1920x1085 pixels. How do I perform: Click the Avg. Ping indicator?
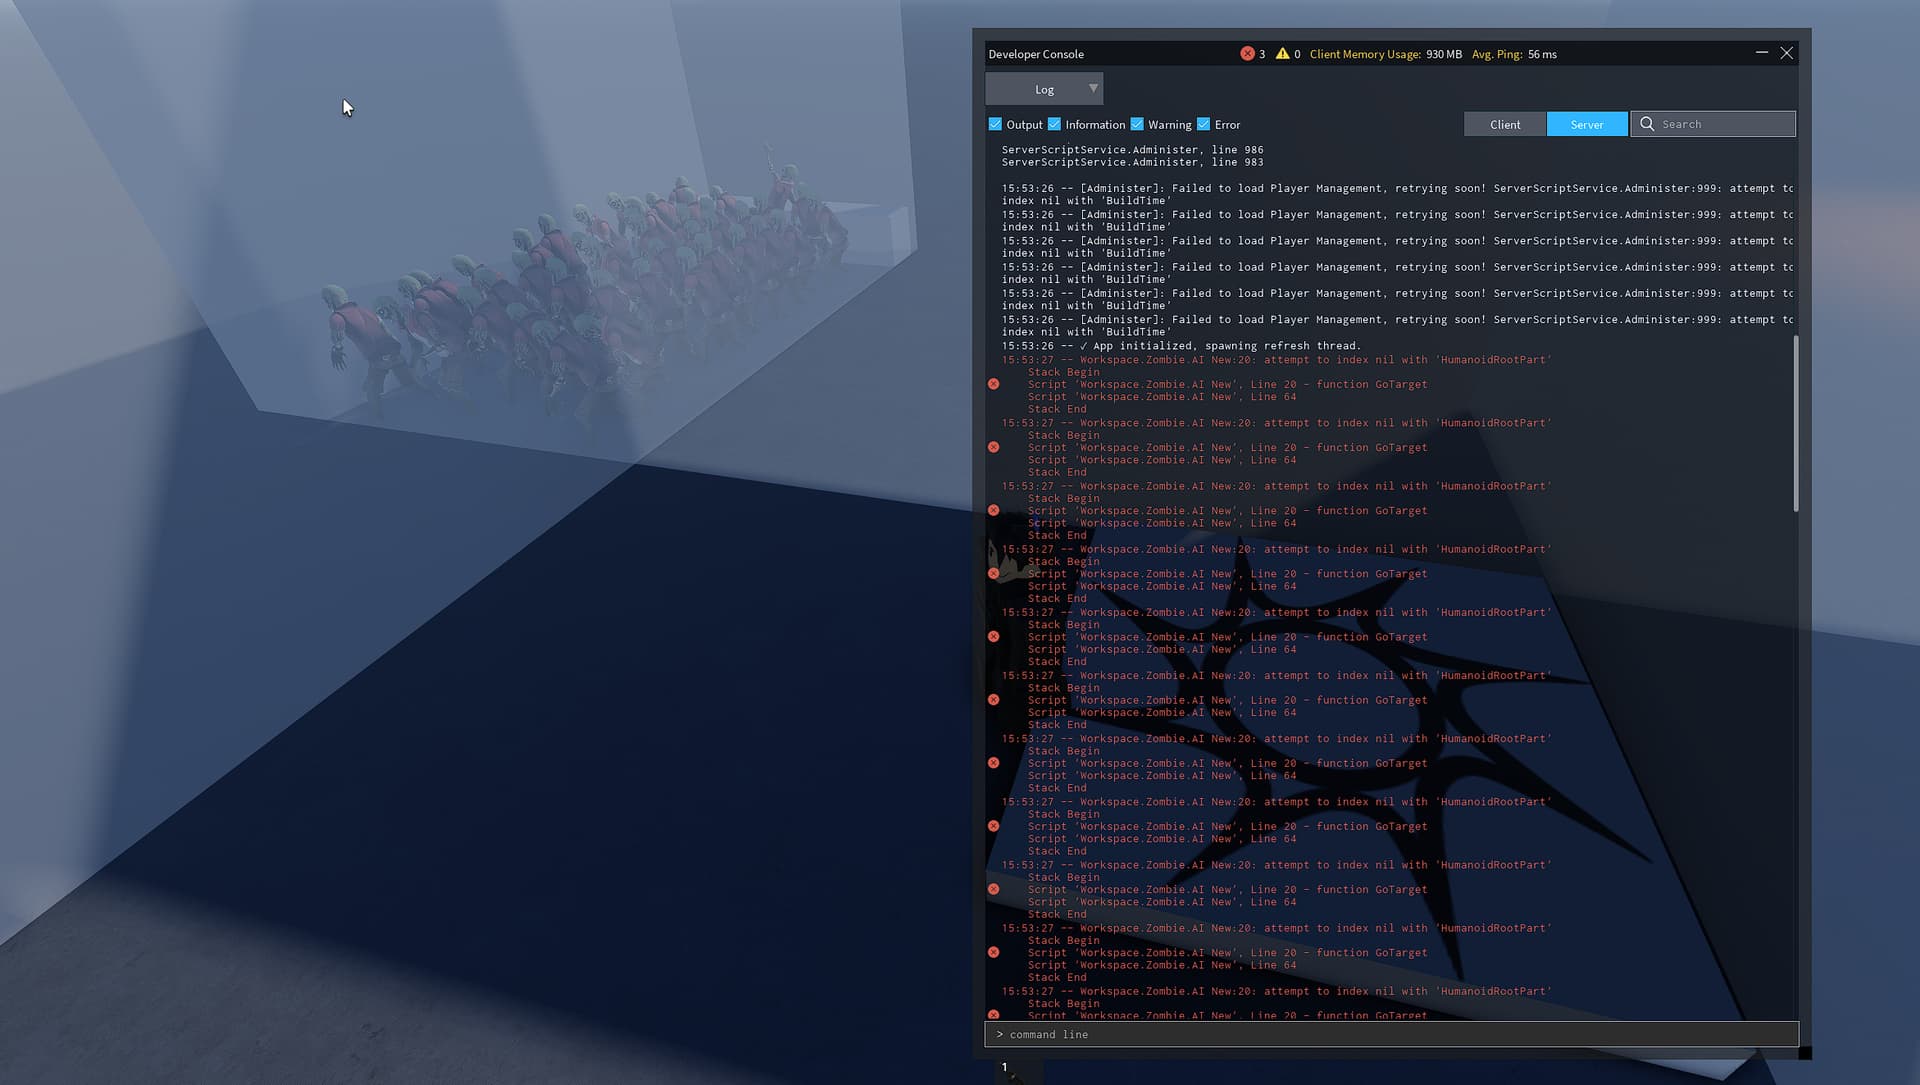(x=1513, y=54)
